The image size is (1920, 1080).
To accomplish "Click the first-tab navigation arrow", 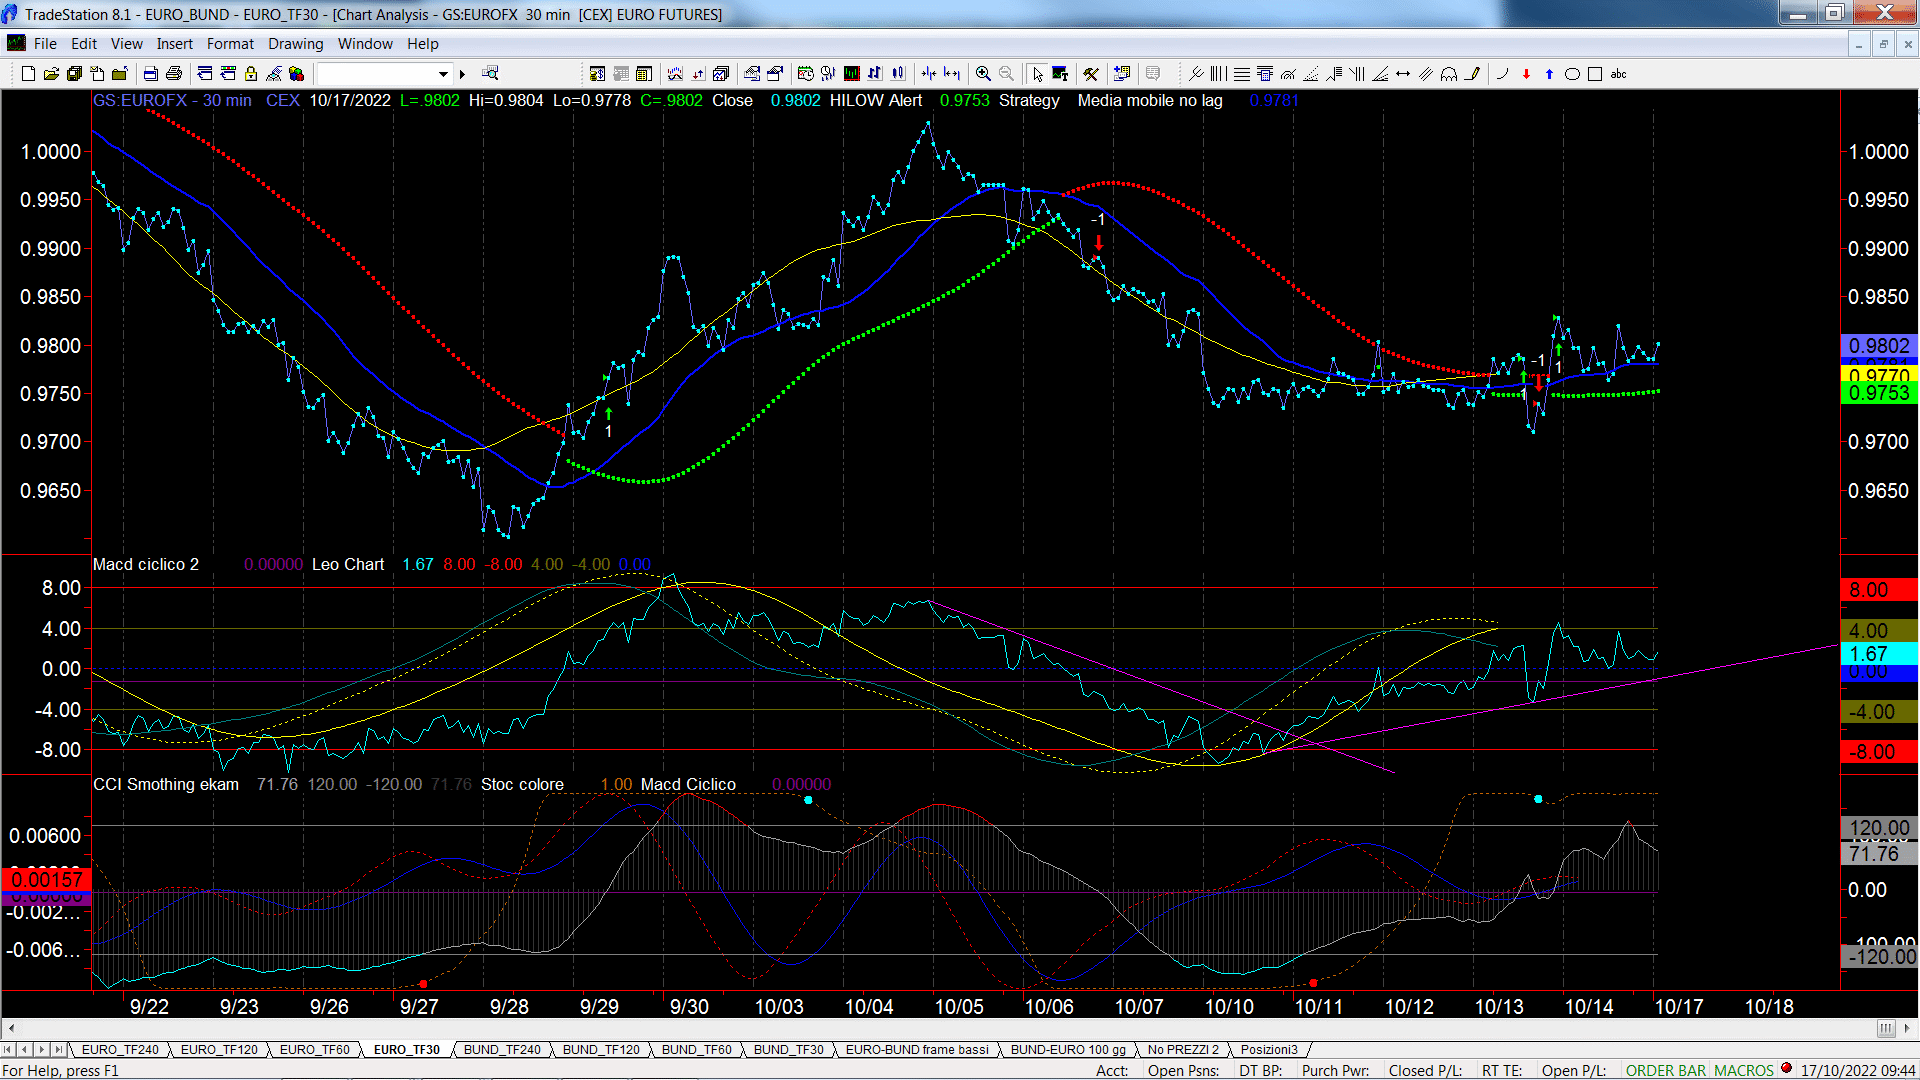I will tap(8, 1049).
